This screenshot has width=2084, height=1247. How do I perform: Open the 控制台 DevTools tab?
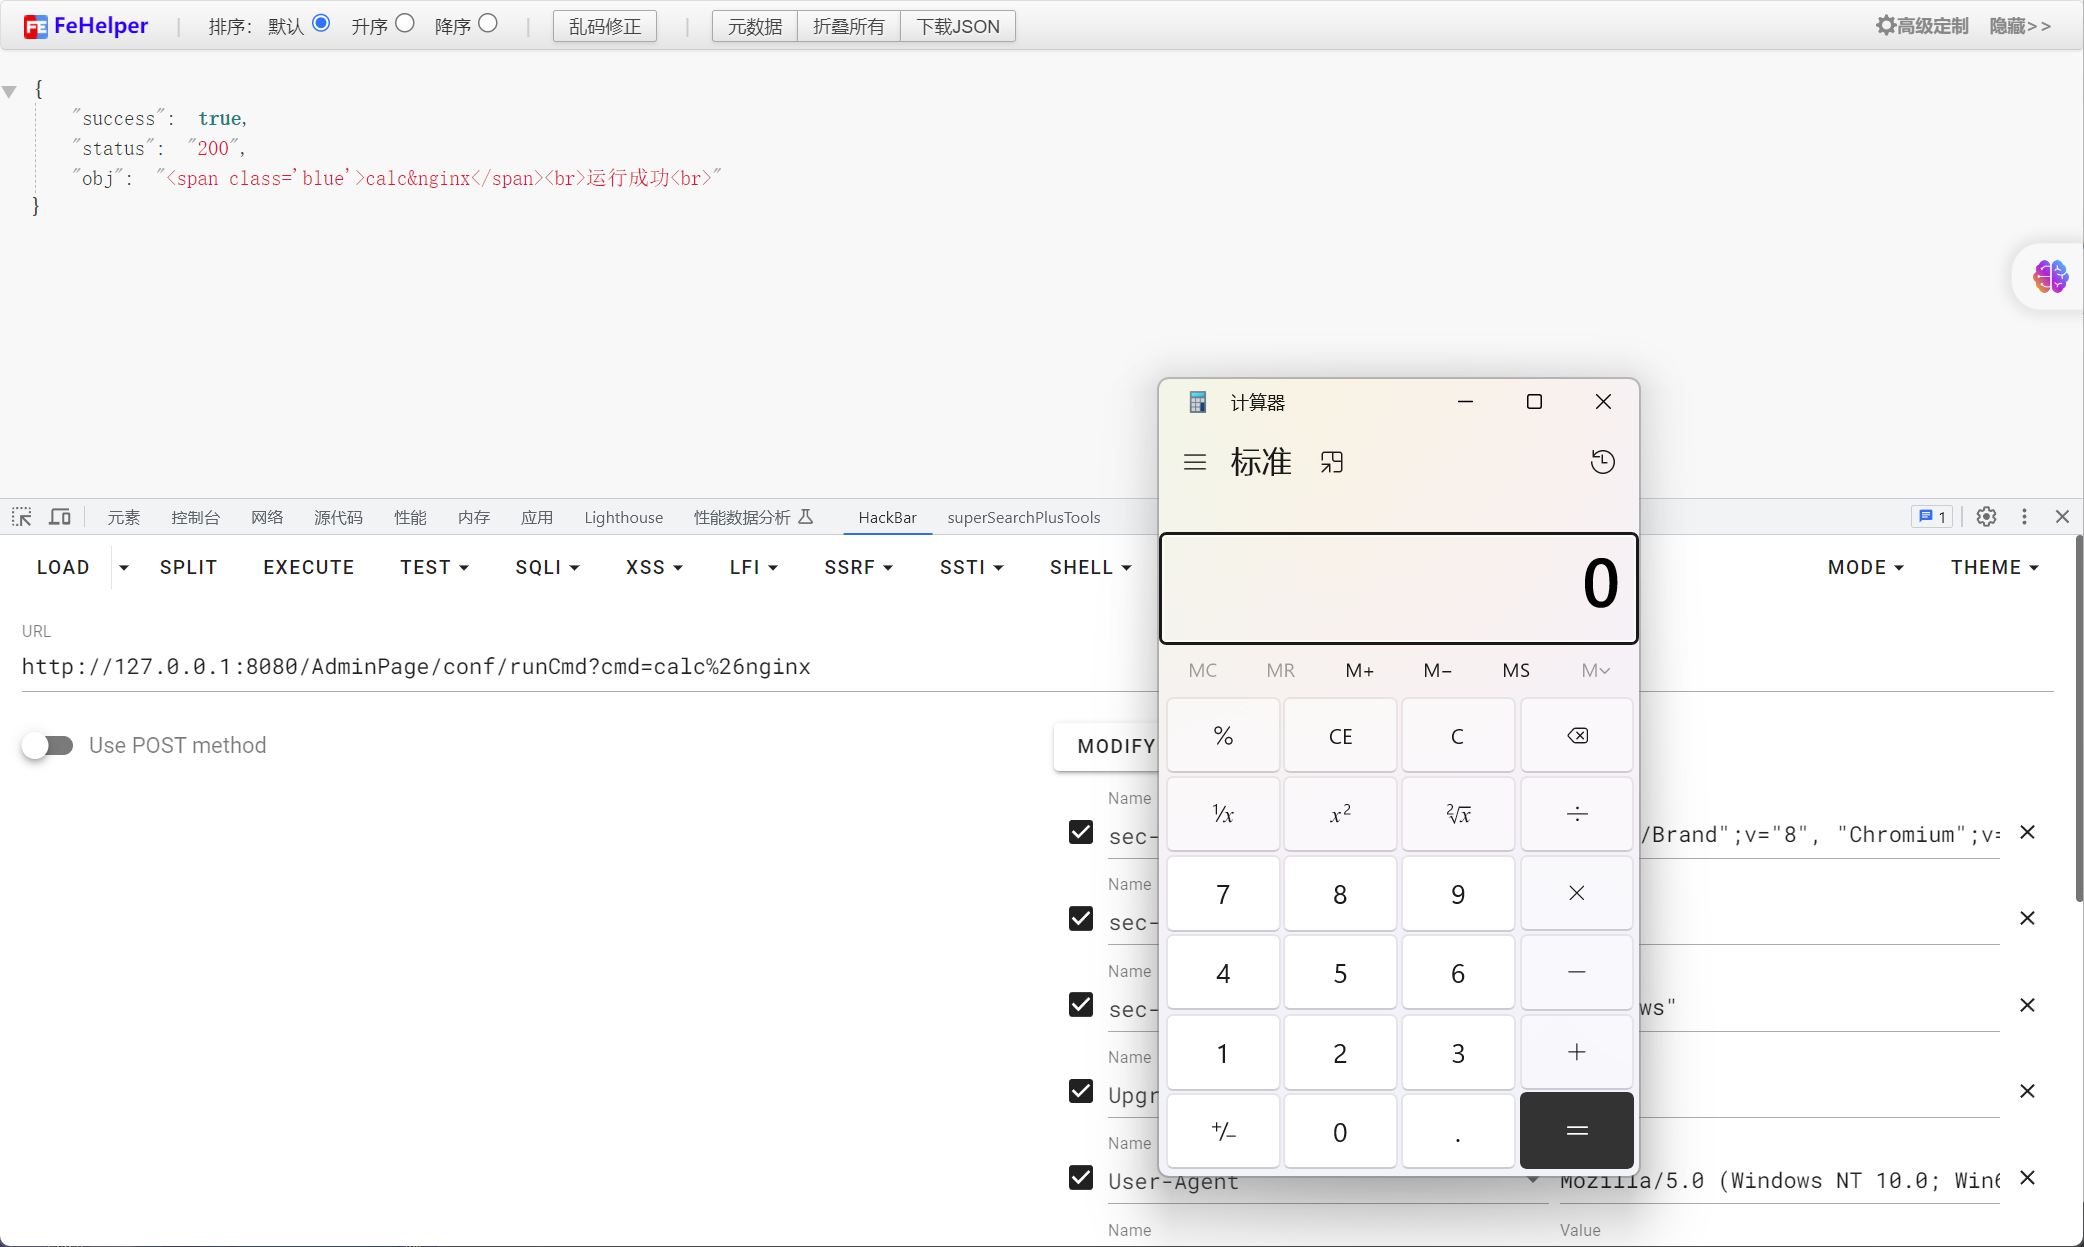tap(195, 518)
